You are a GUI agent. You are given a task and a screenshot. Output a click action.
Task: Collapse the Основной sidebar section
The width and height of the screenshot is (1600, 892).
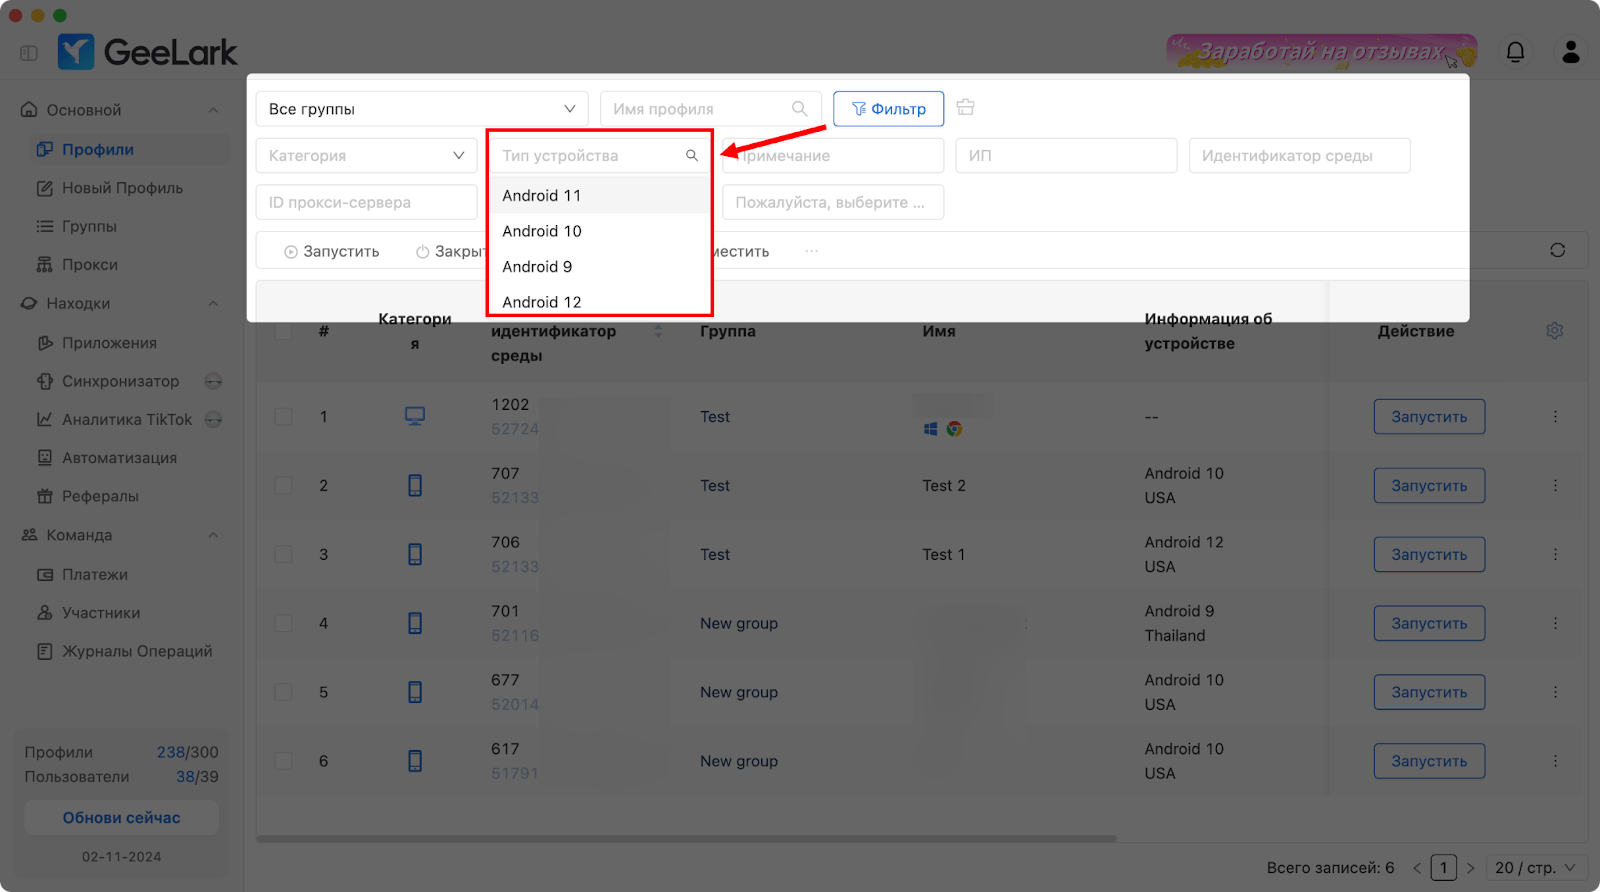click(213, 110)
